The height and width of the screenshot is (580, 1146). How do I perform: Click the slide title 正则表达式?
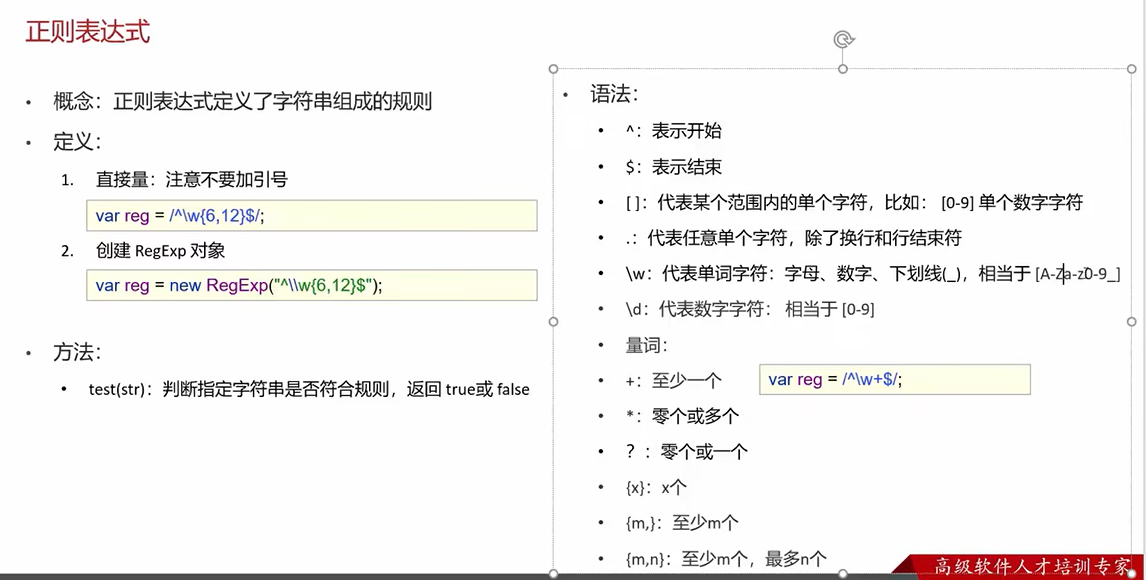88,32
